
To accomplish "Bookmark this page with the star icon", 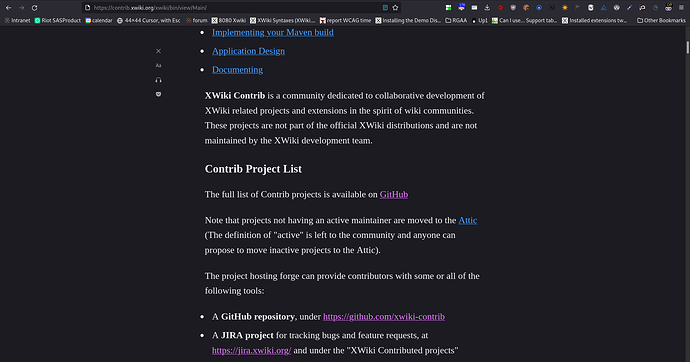I will pos(395,7).
